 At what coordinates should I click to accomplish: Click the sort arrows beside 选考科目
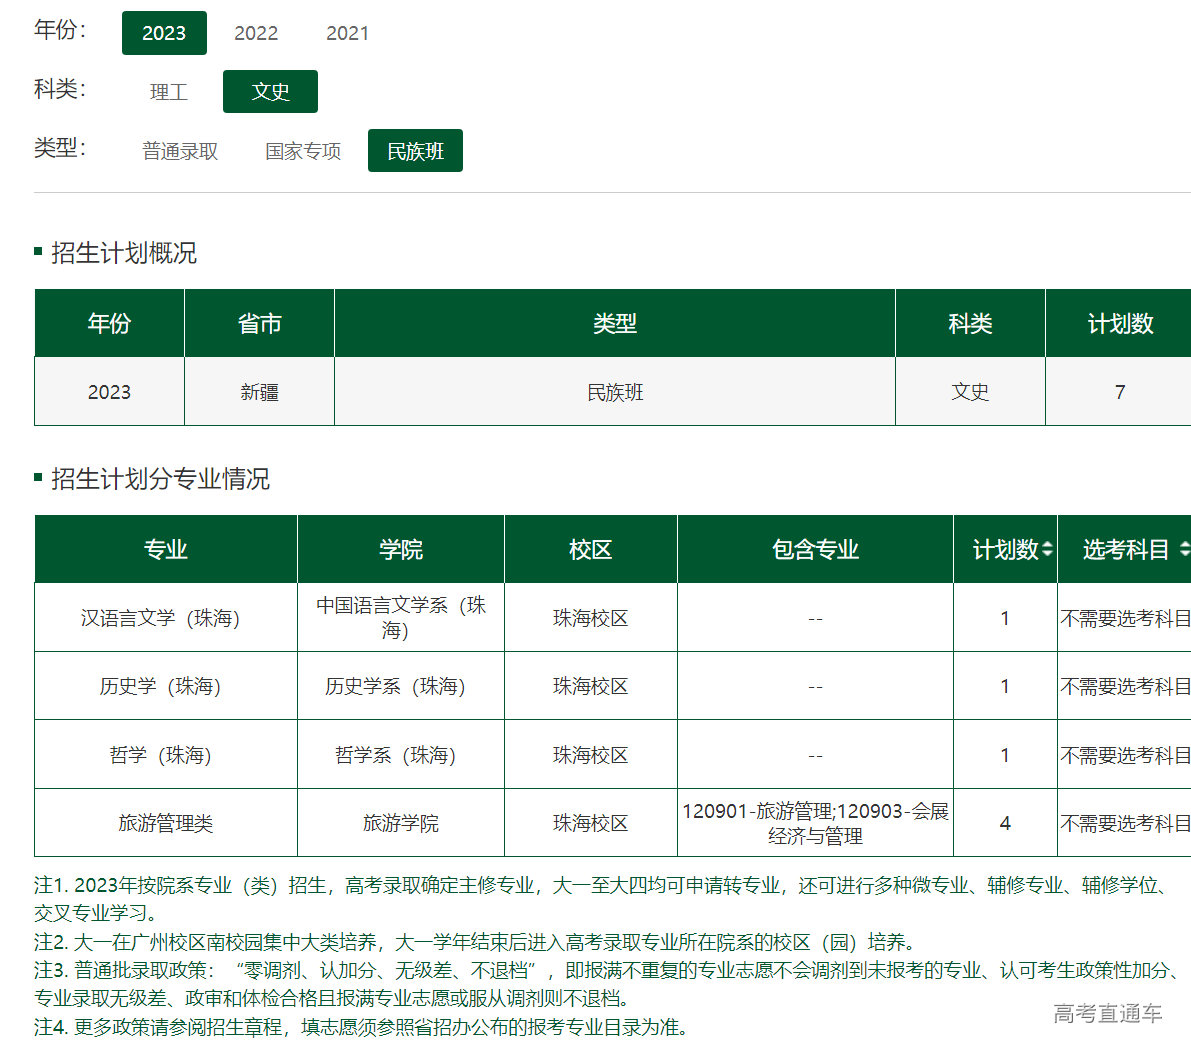click(x=1184, y=549)
